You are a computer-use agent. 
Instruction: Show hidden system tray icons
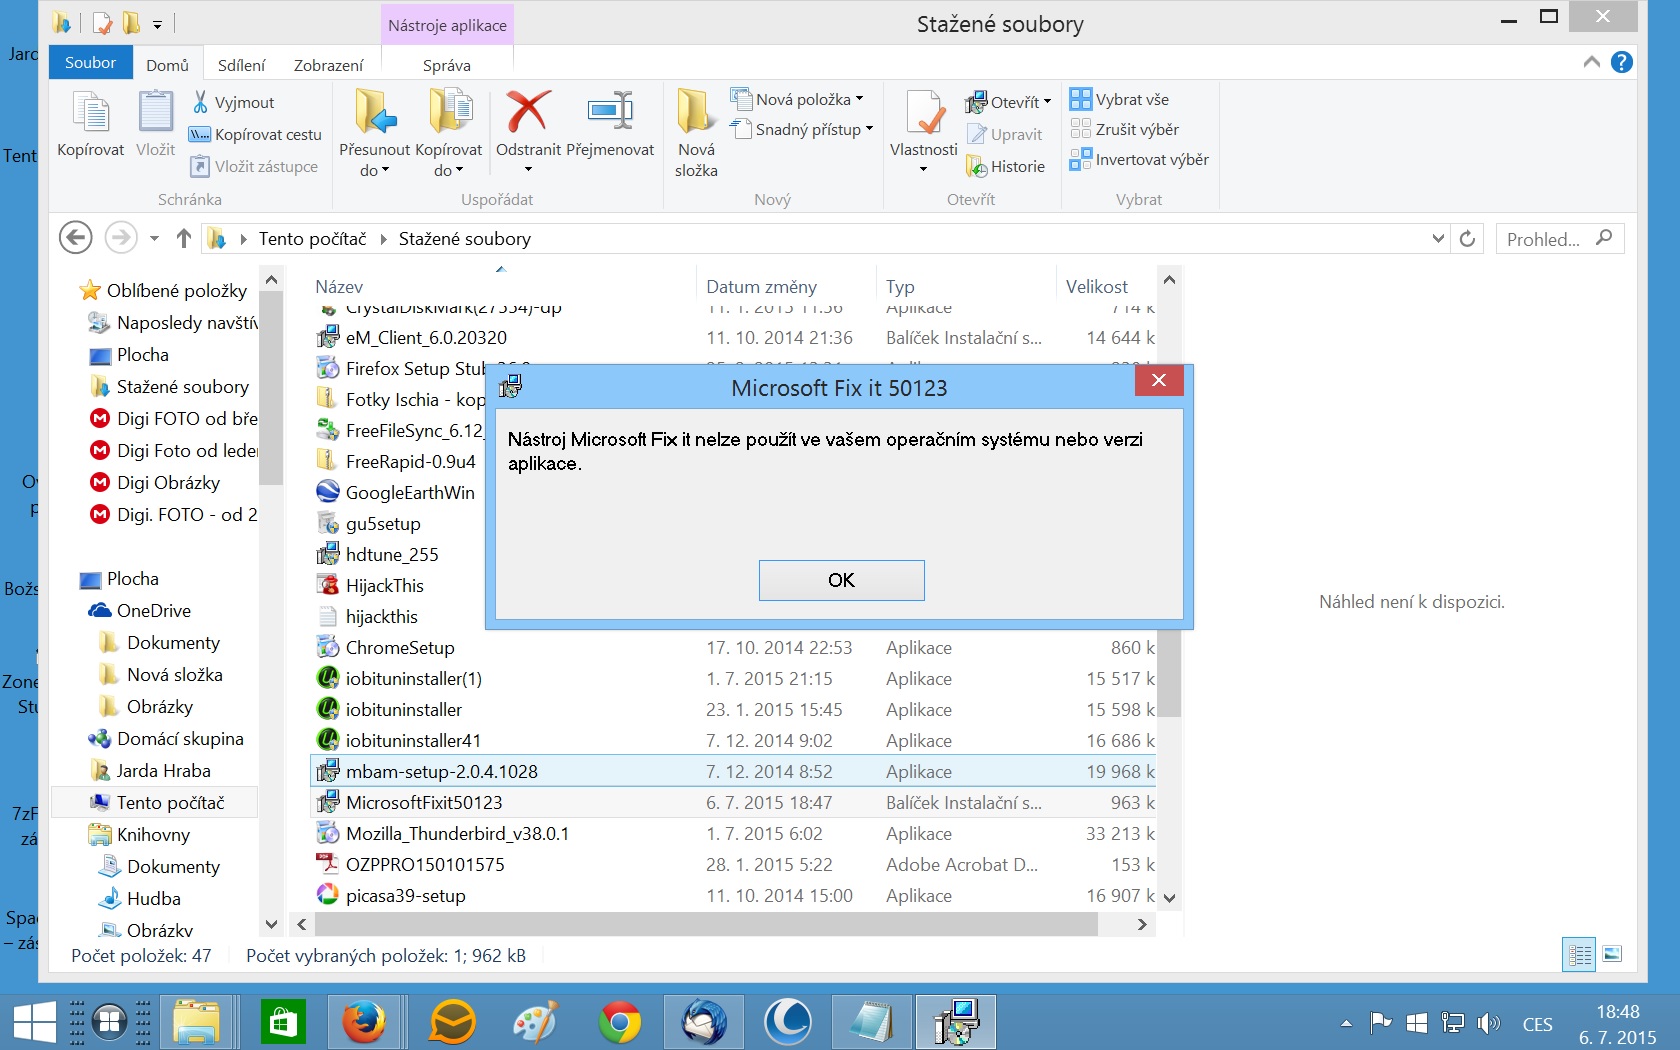click(x=1346, y=1023)
